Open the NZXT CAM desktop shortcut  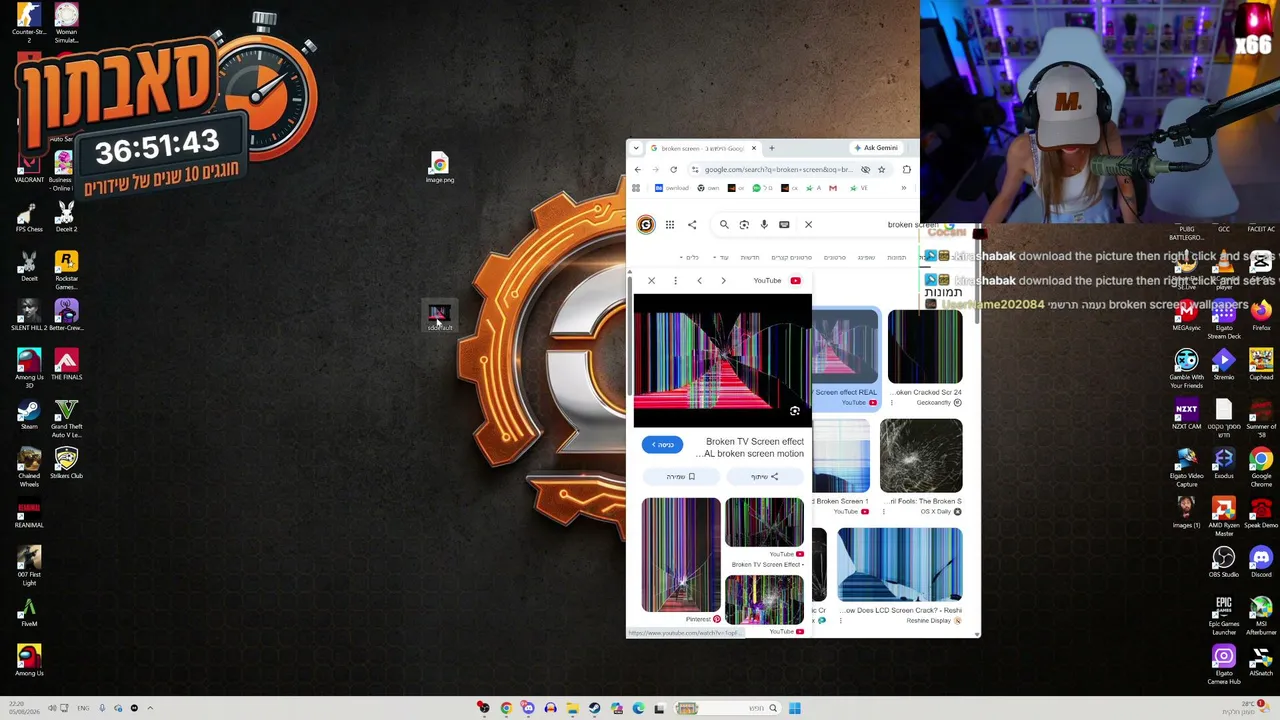[x=1187, y=414]
